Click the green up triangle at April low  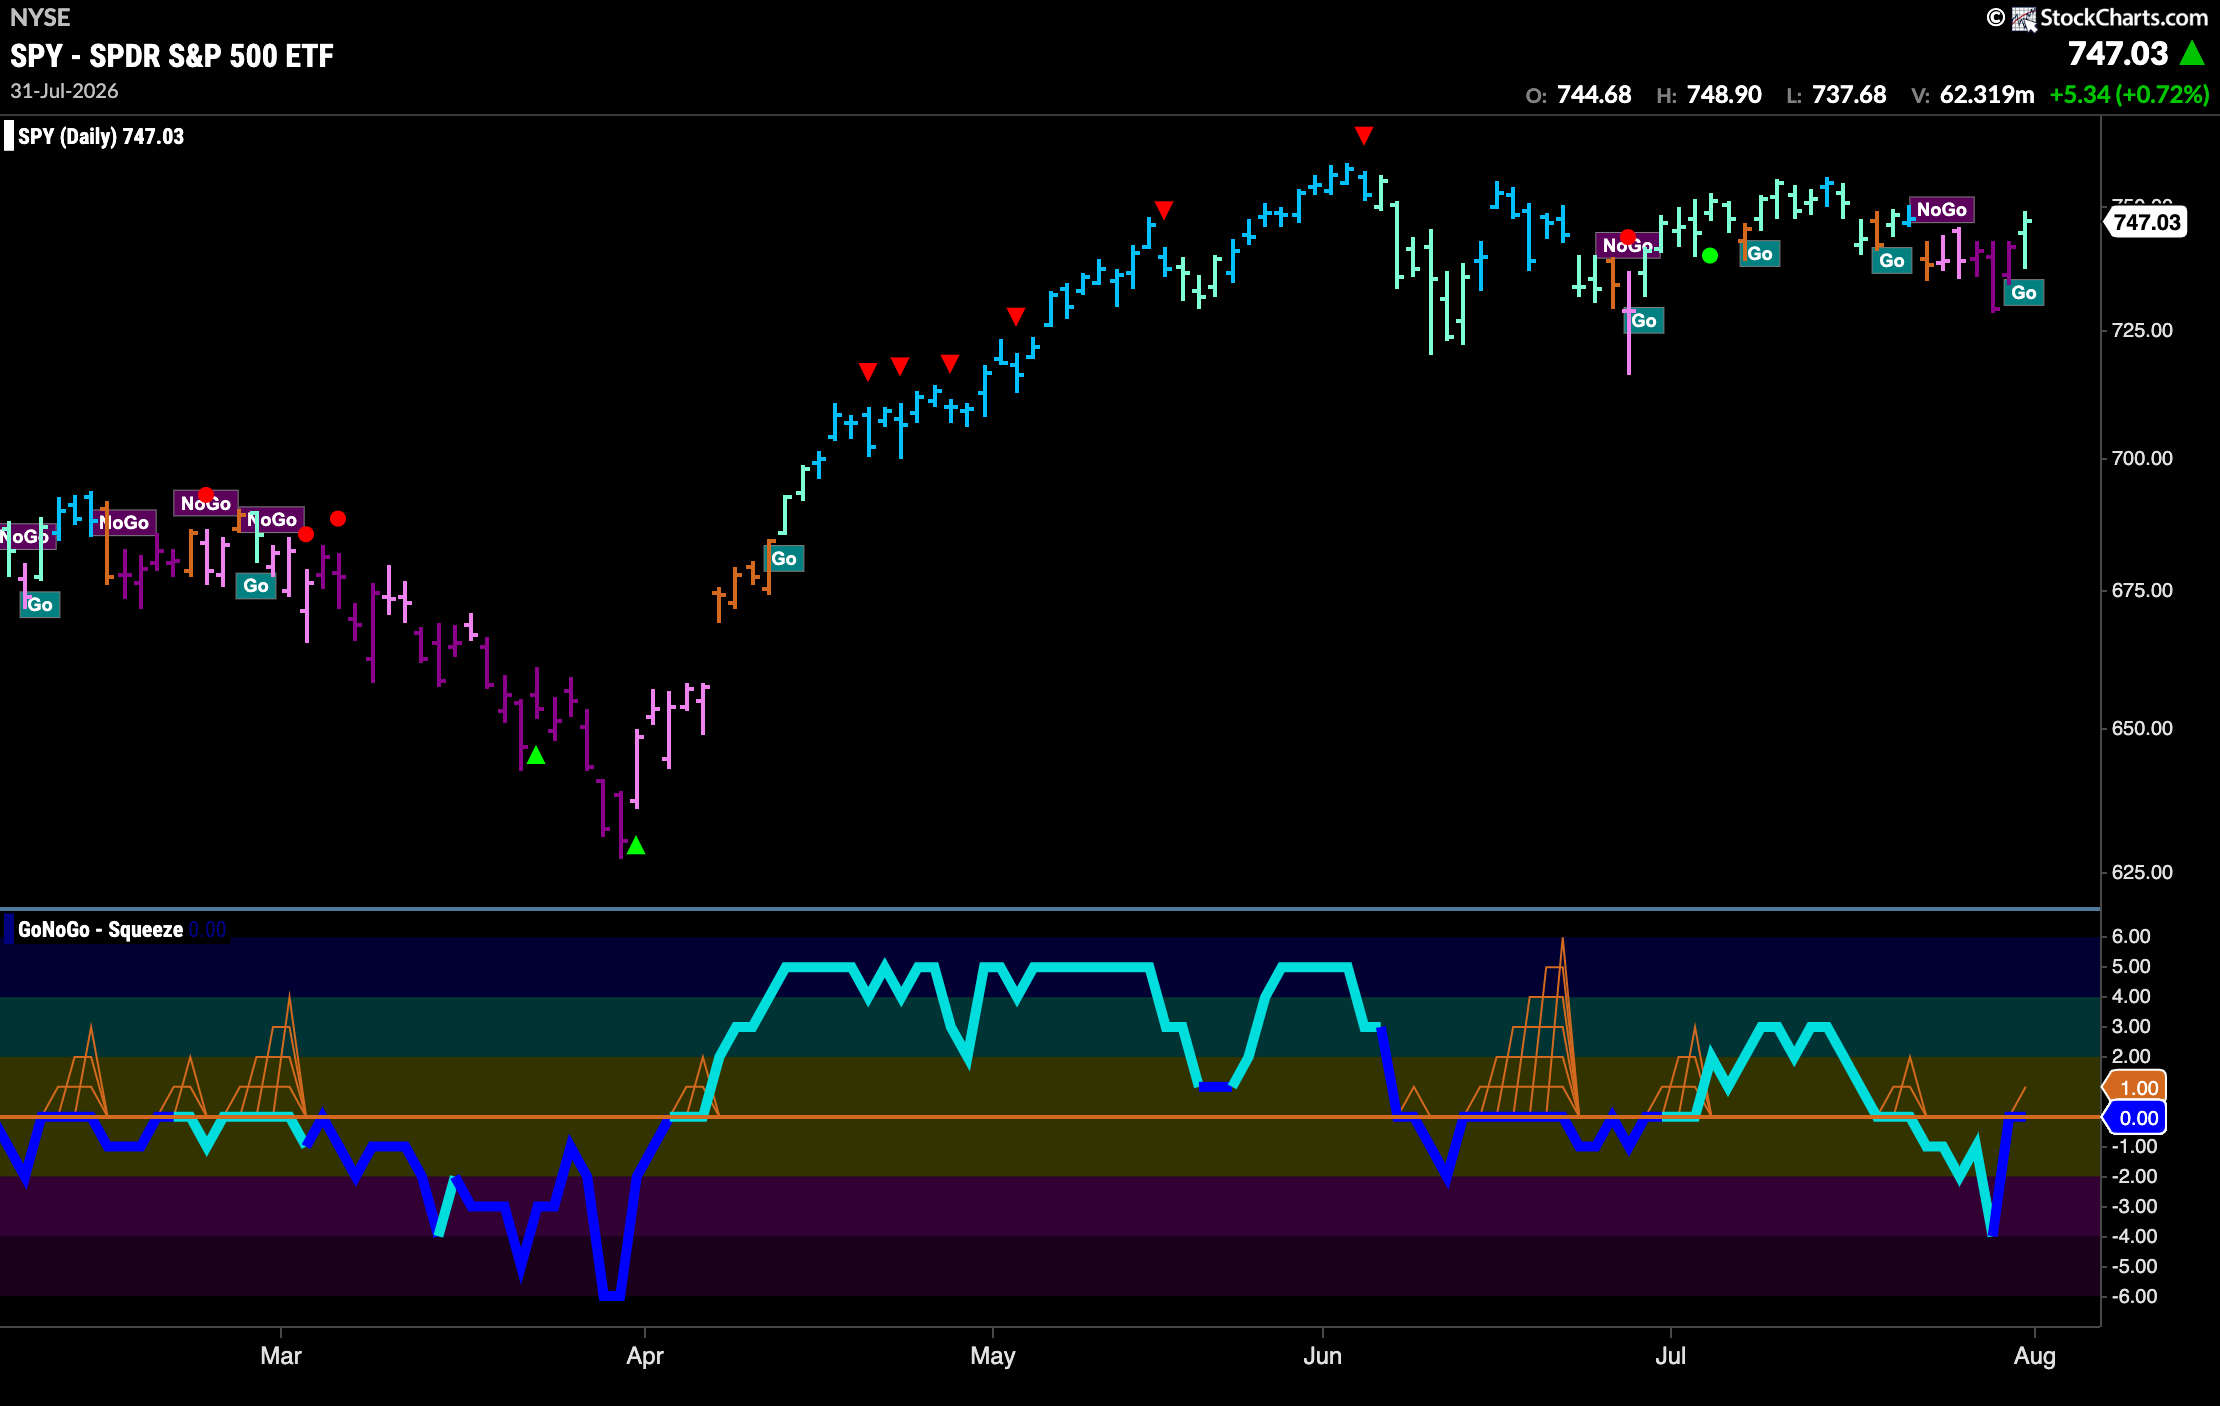pos(636,846)
